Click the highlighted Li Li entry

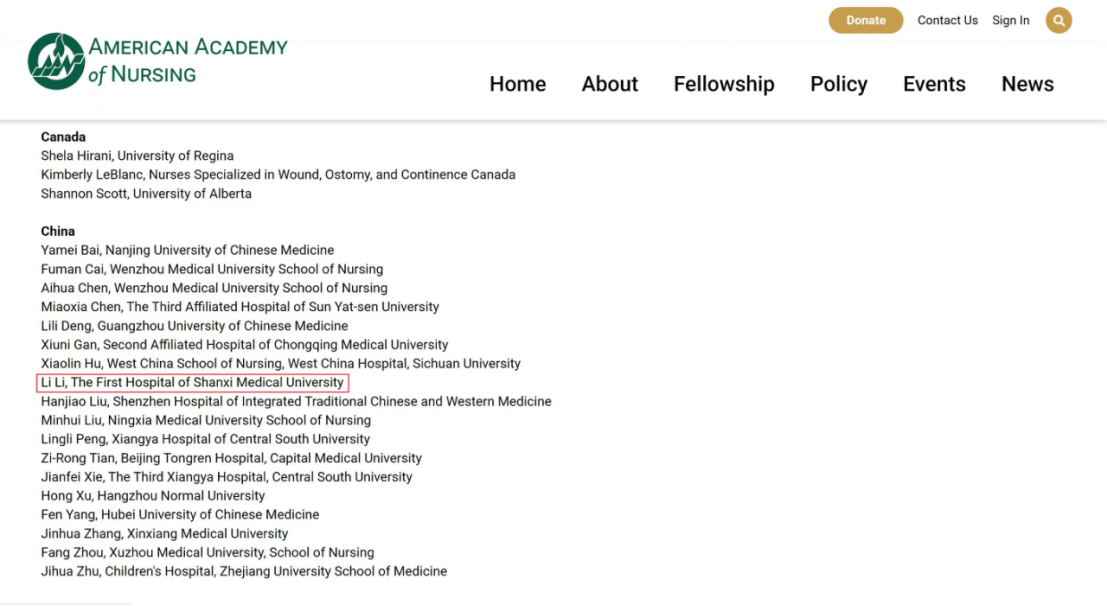coord(192,383)
